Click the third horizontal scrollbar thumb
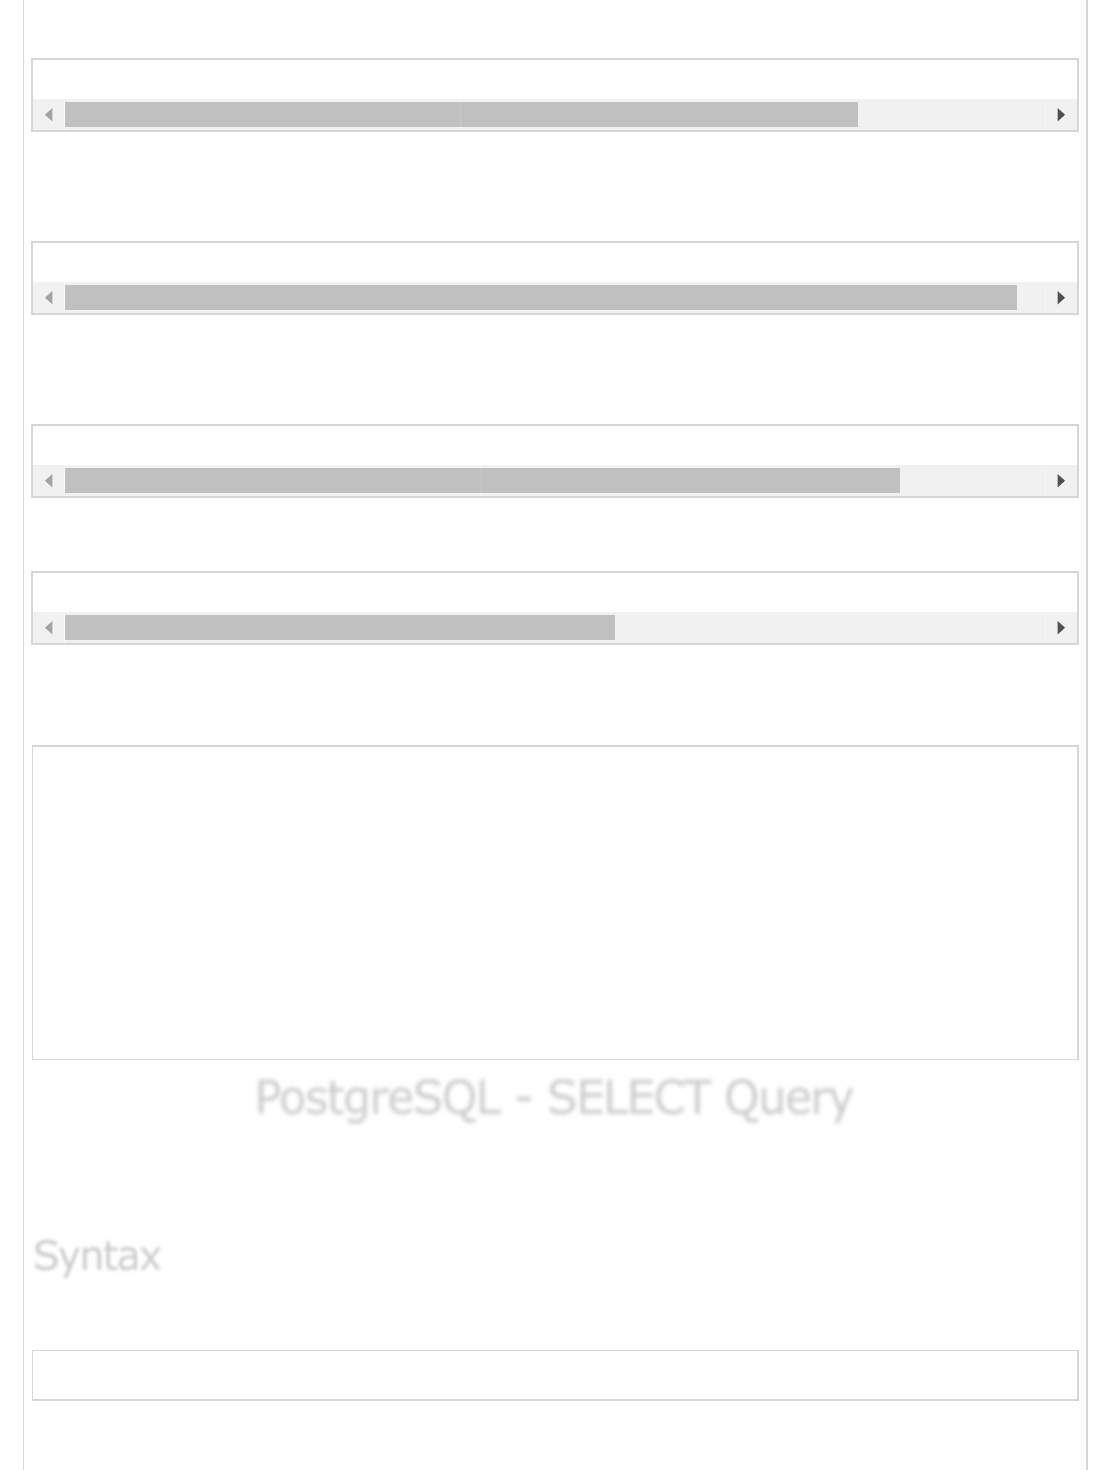 click(x=482, y=481)
